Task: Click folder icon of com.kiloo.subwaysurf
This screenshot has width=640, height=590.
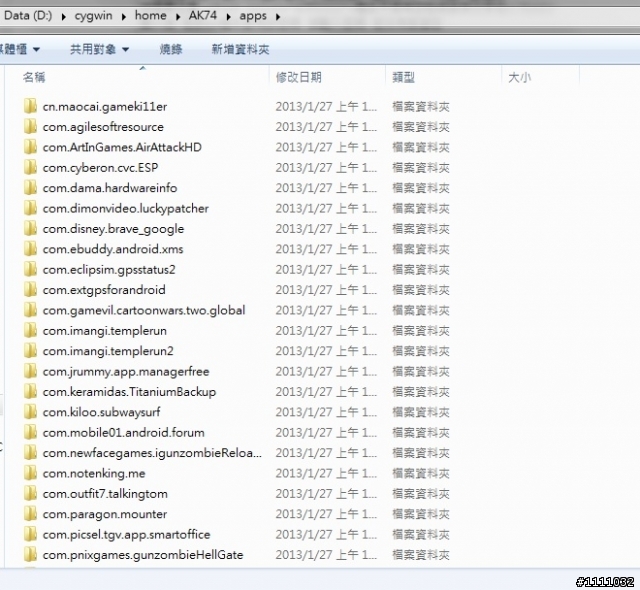Action: pyautogui.click(x=31, y=413)
